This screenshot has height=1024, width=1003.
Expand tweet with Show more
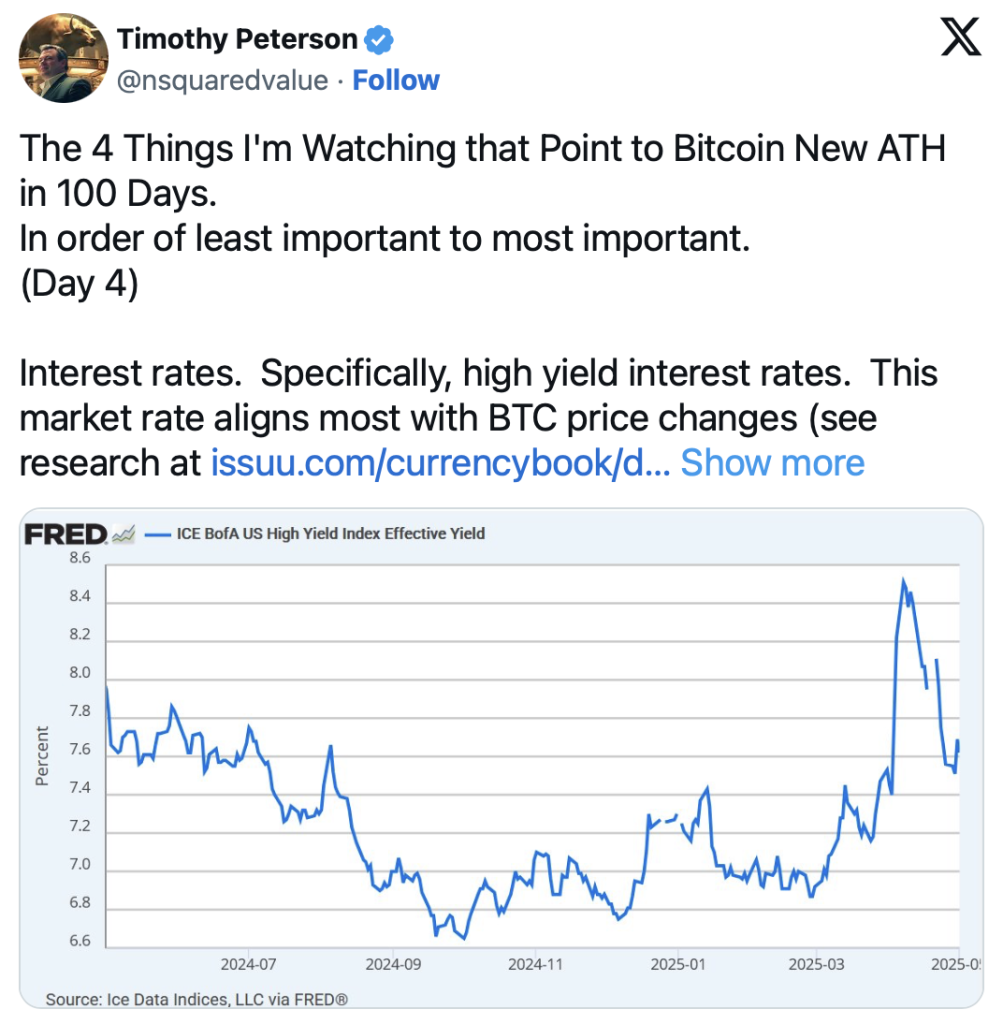point(772,463)
